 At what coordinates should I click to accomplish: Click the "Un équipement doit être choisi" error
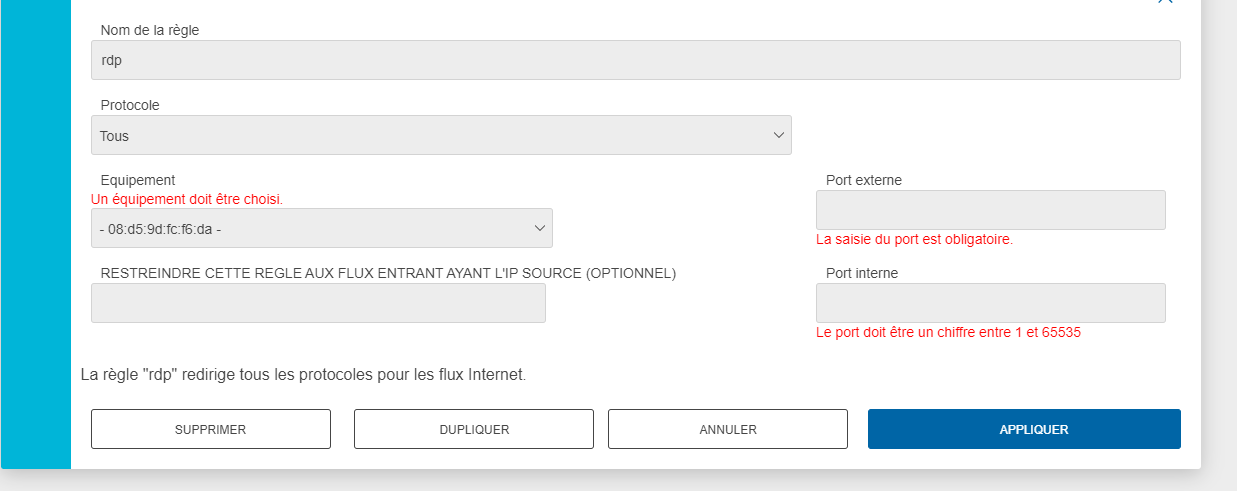click(x=187, y=199)
